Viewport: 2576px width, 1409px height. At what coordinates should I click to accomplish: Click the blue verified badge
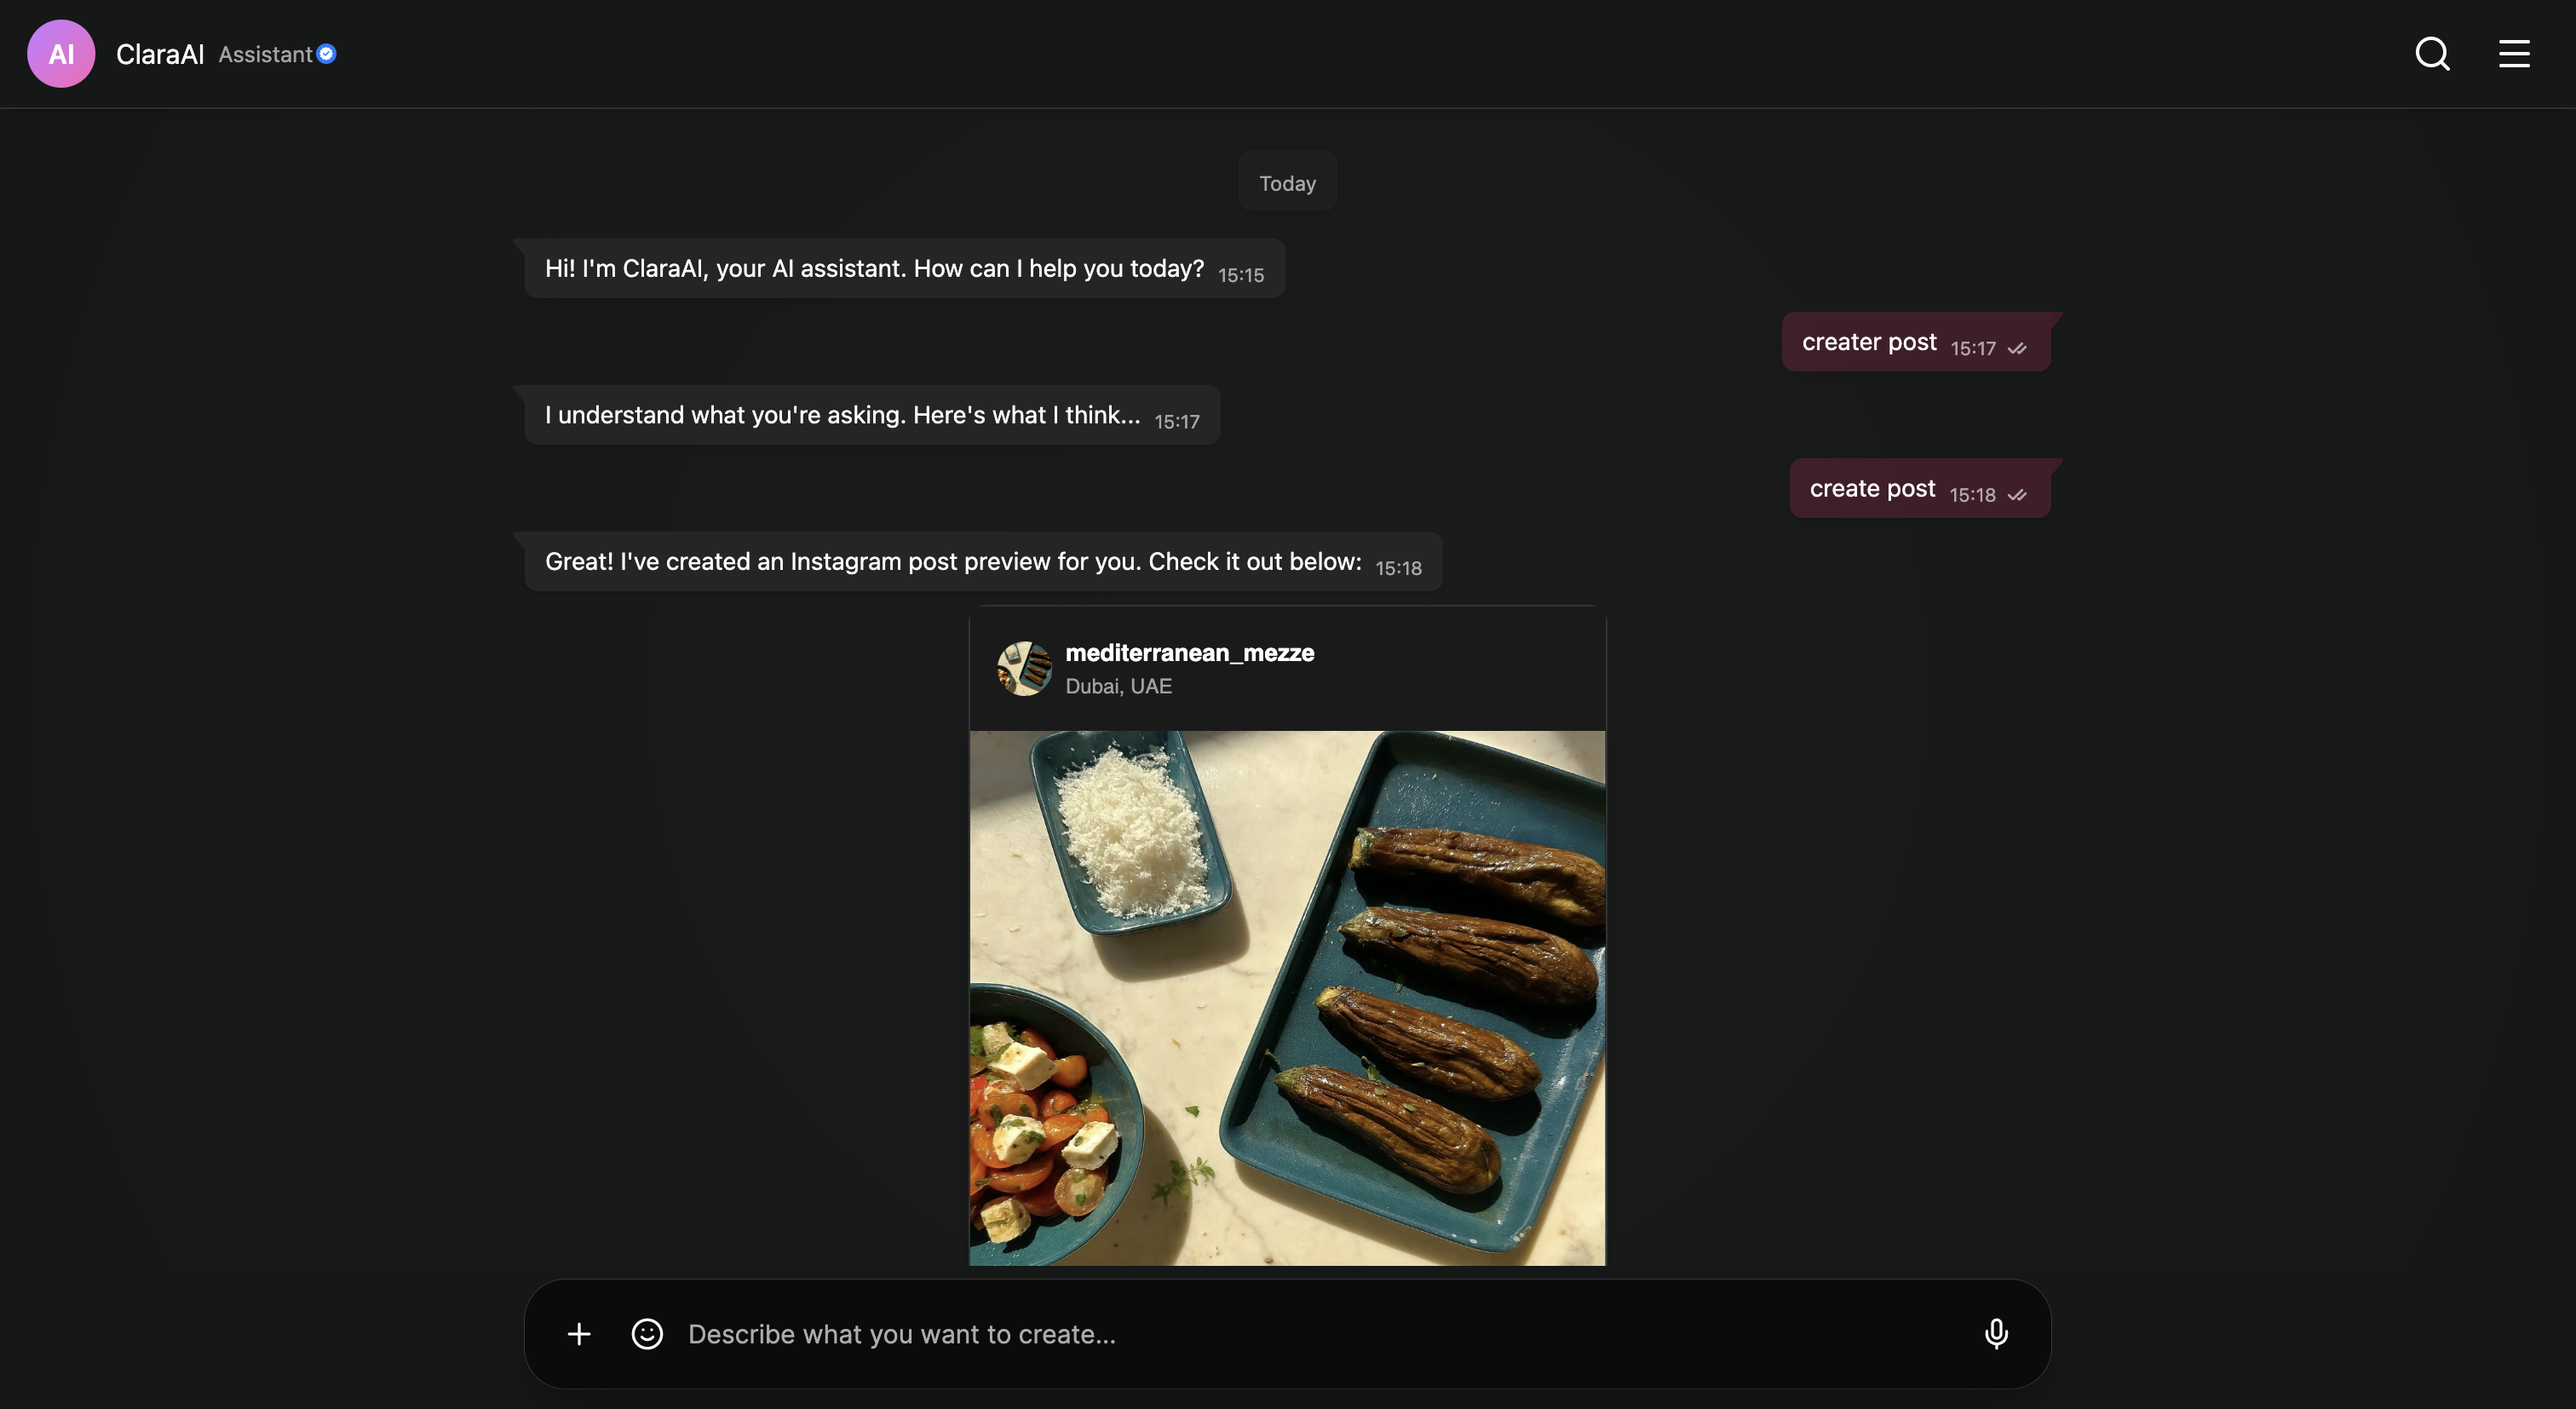(327, 54)
